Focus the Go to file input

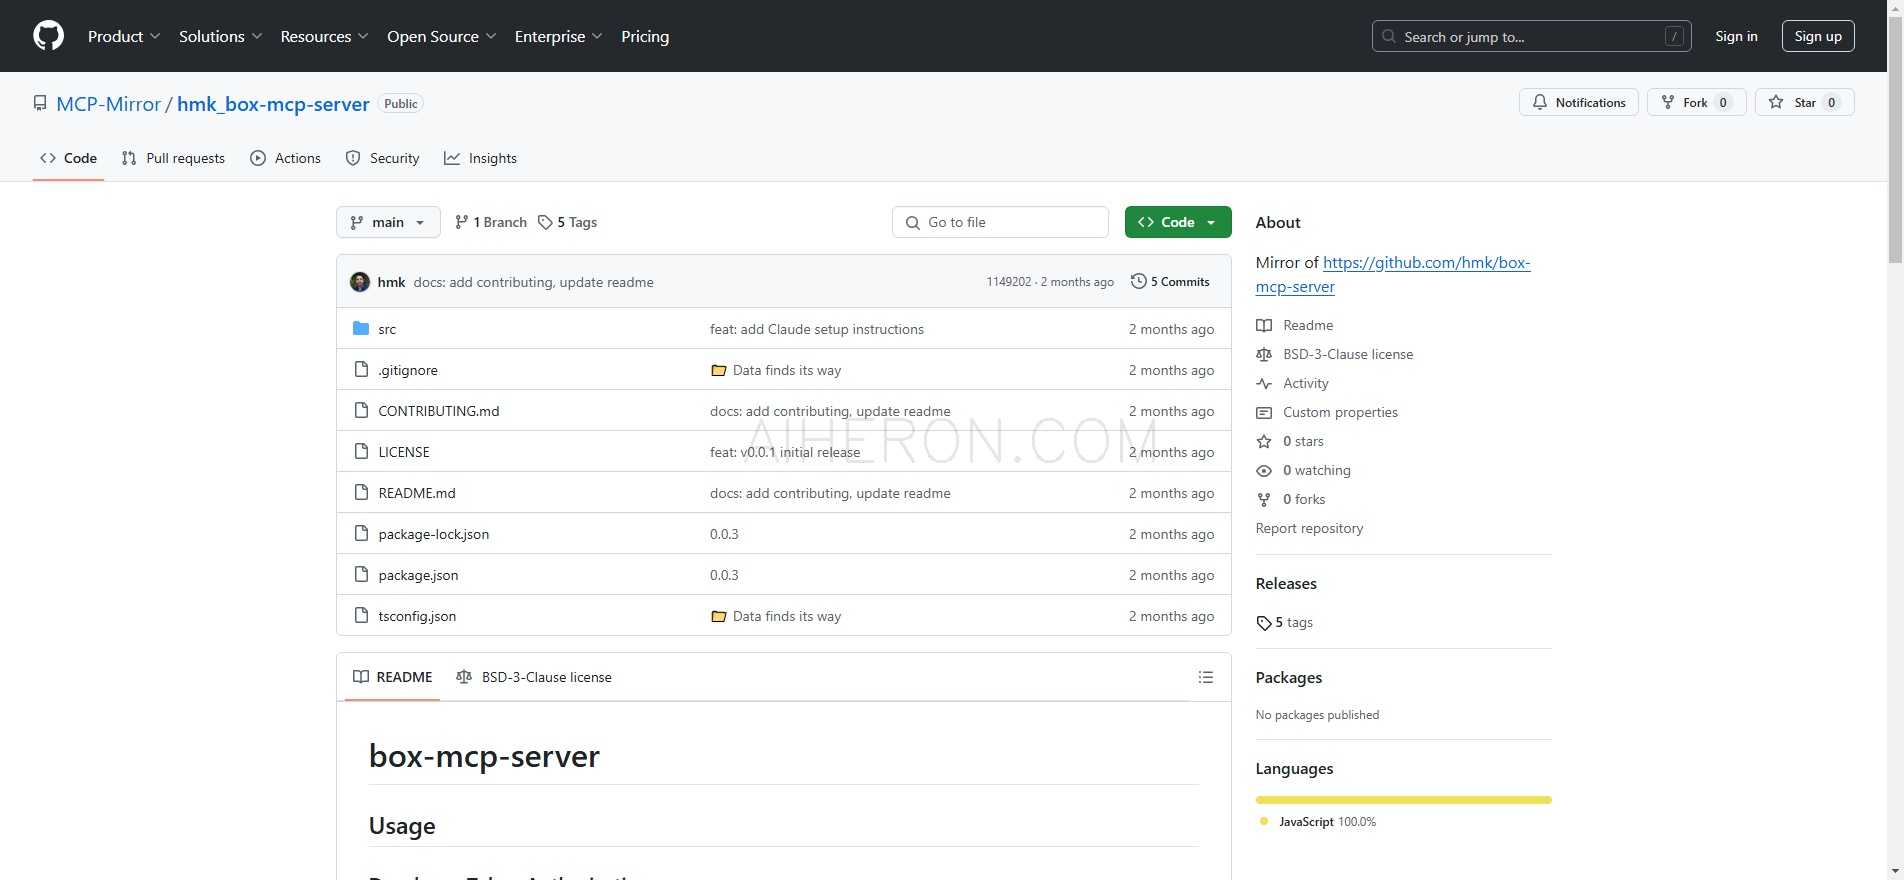[1000, 222]
